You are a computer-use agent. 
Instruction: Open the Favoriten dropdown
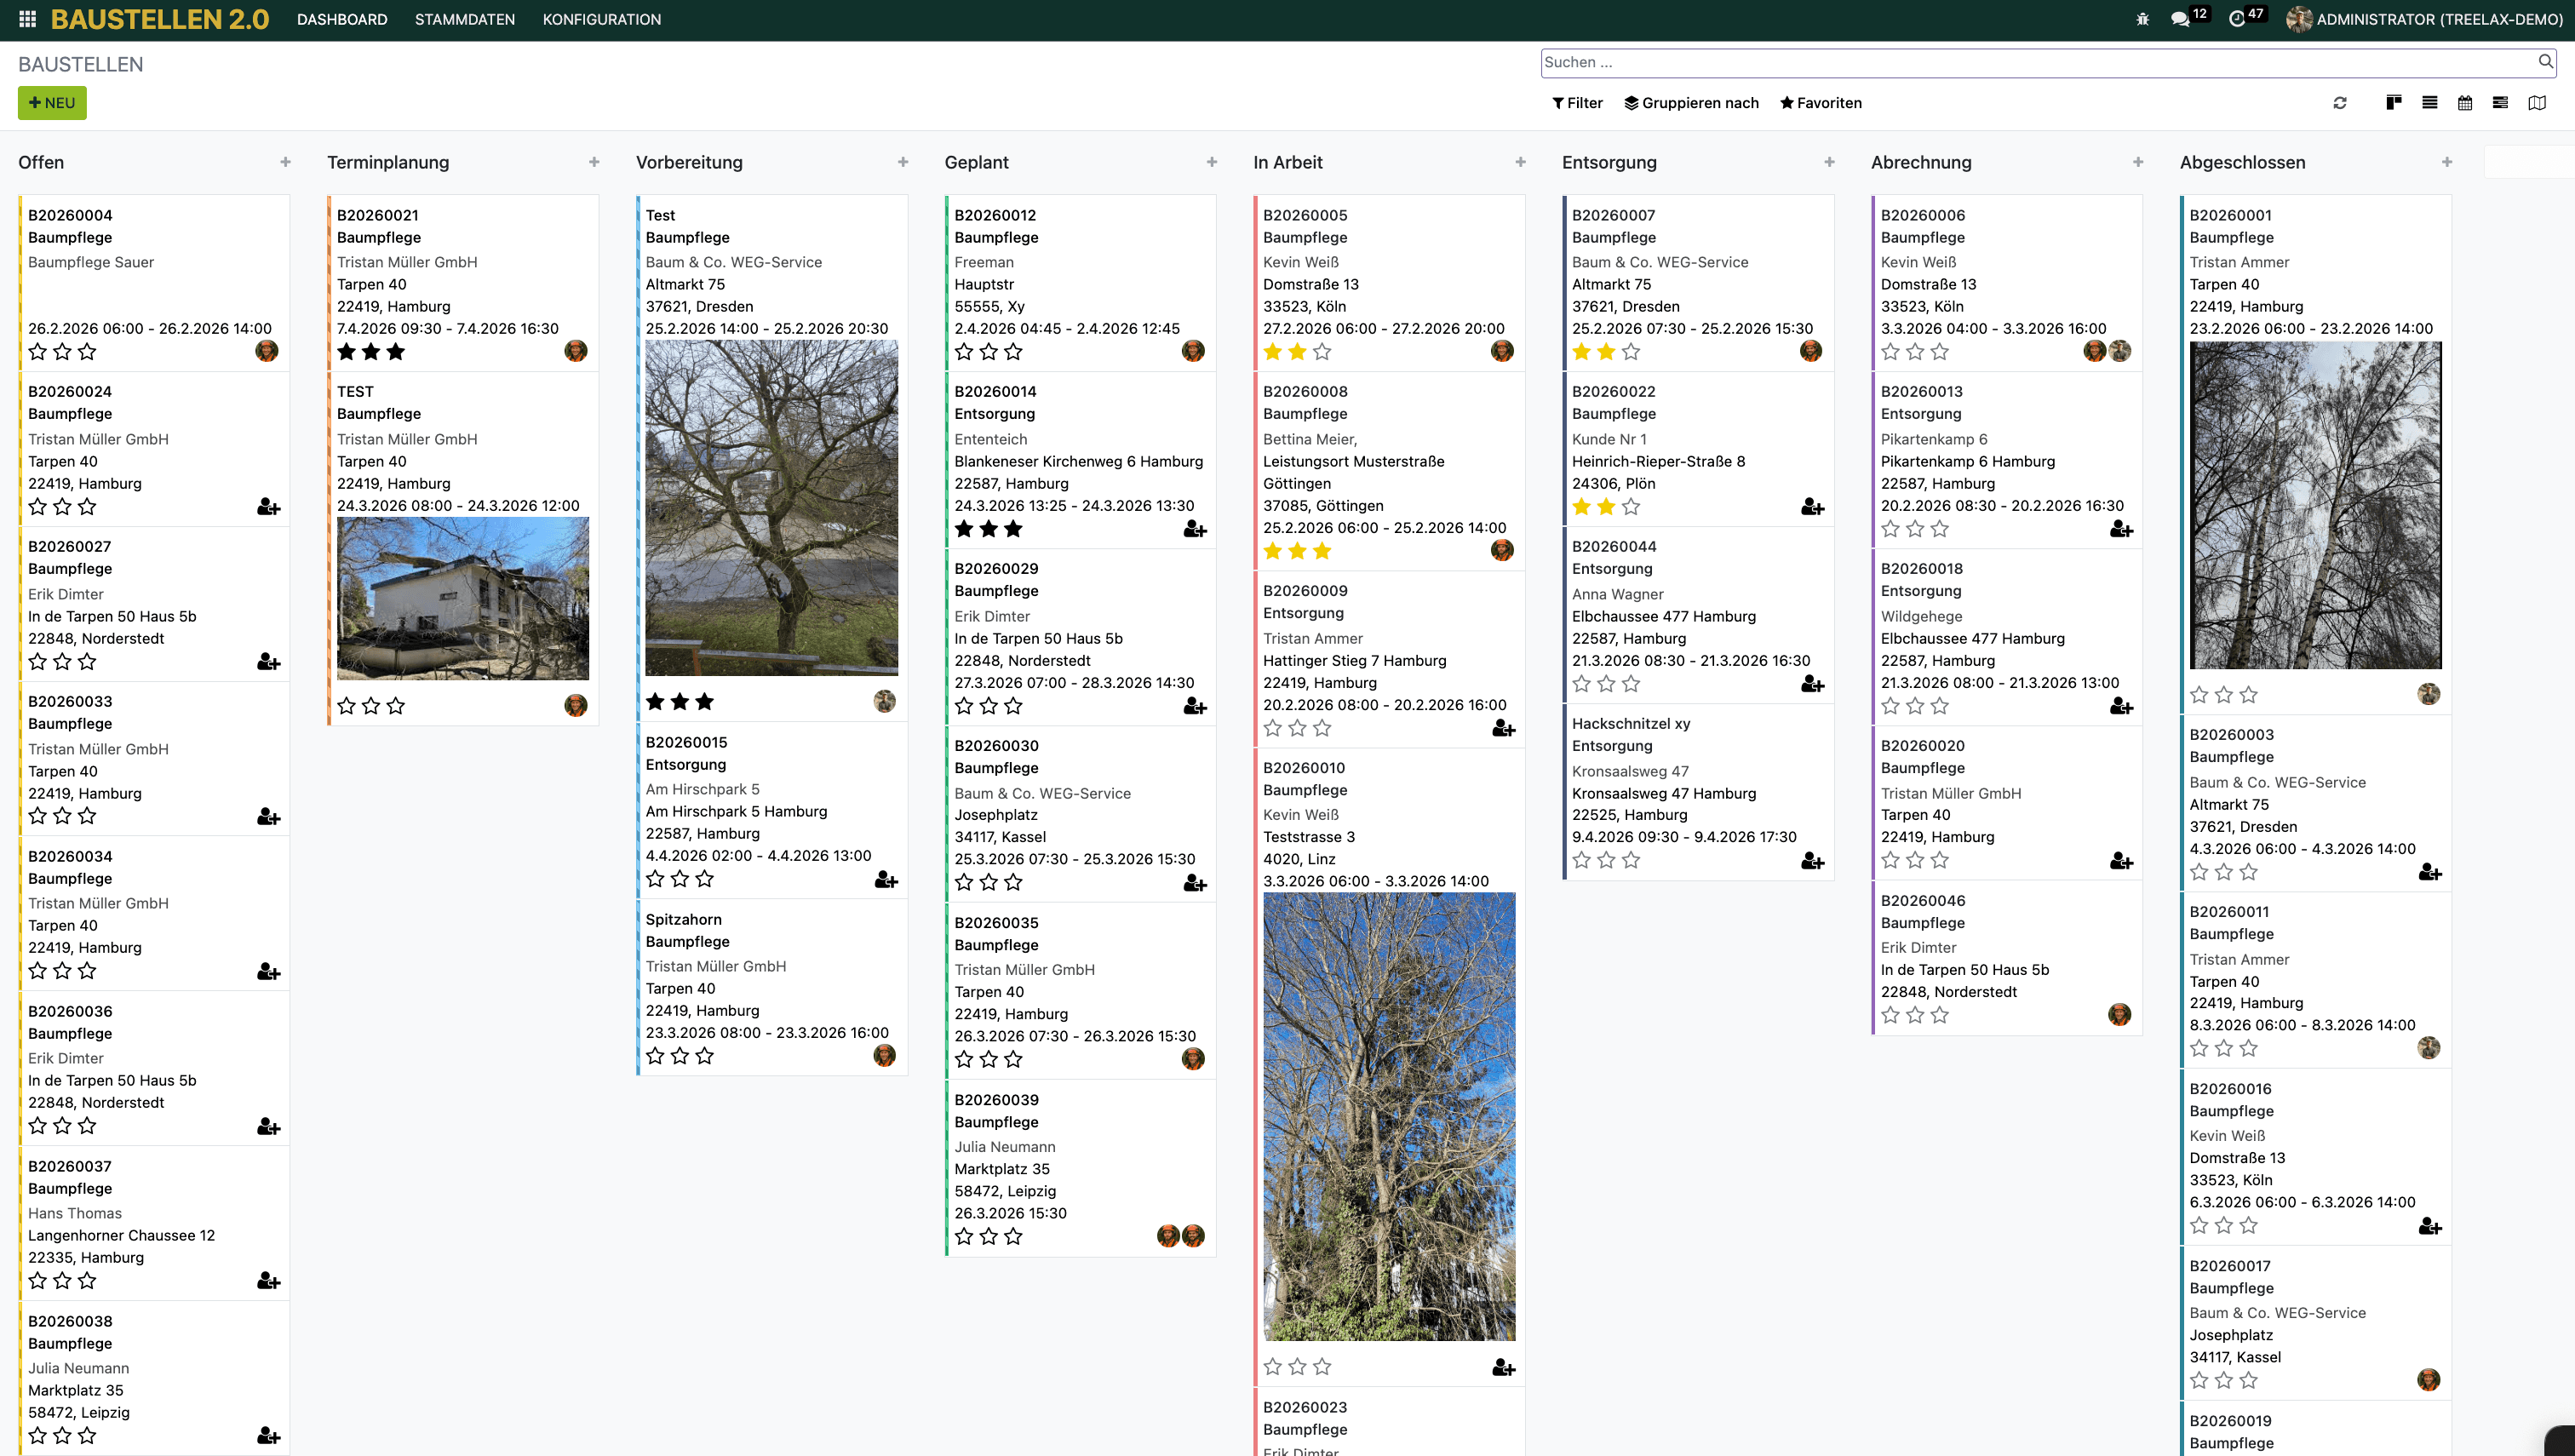click(x=1820, y=103)
